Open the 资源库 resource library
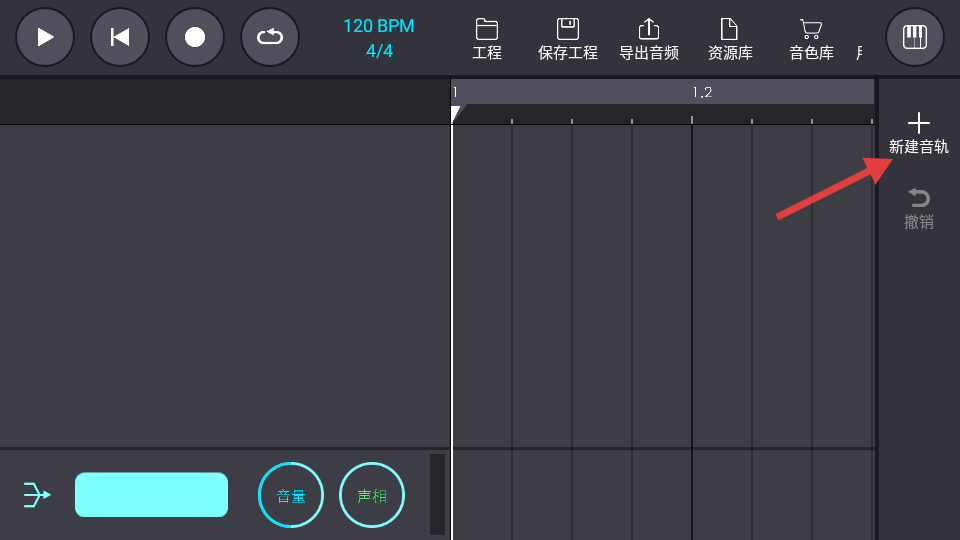Image resolution: width=960 pixels, height=540 pixels. click(x=730, y=40)
